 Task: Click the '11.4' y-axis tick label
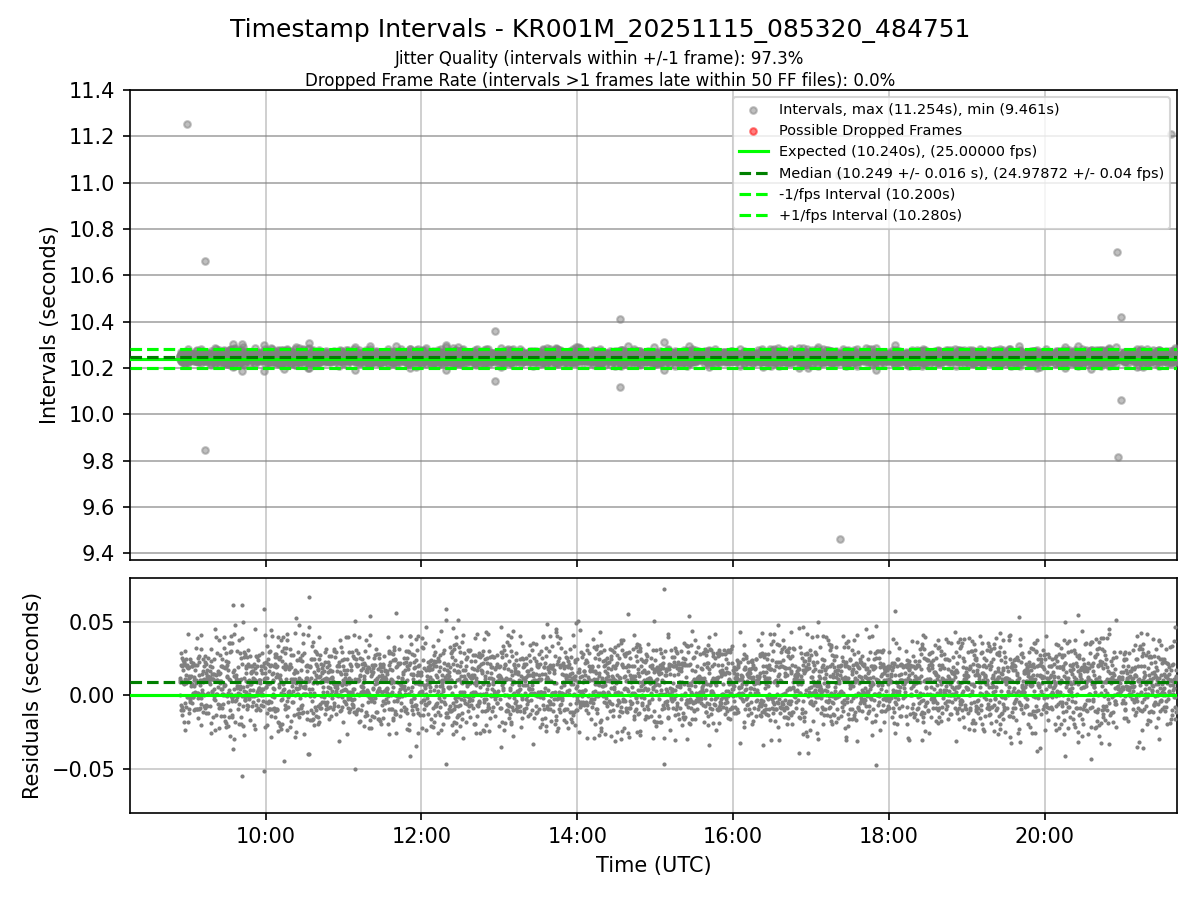(94, 91)
